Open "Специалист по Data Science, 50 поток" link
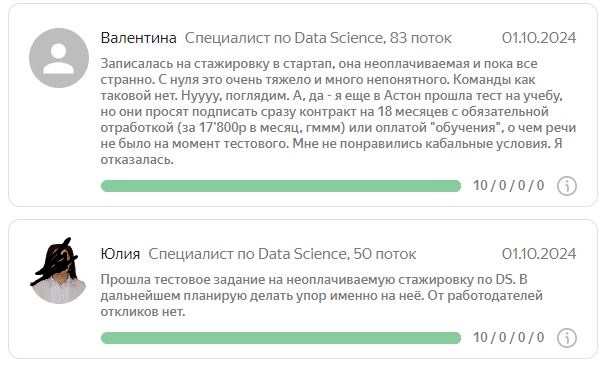 (x=282, y=254)
